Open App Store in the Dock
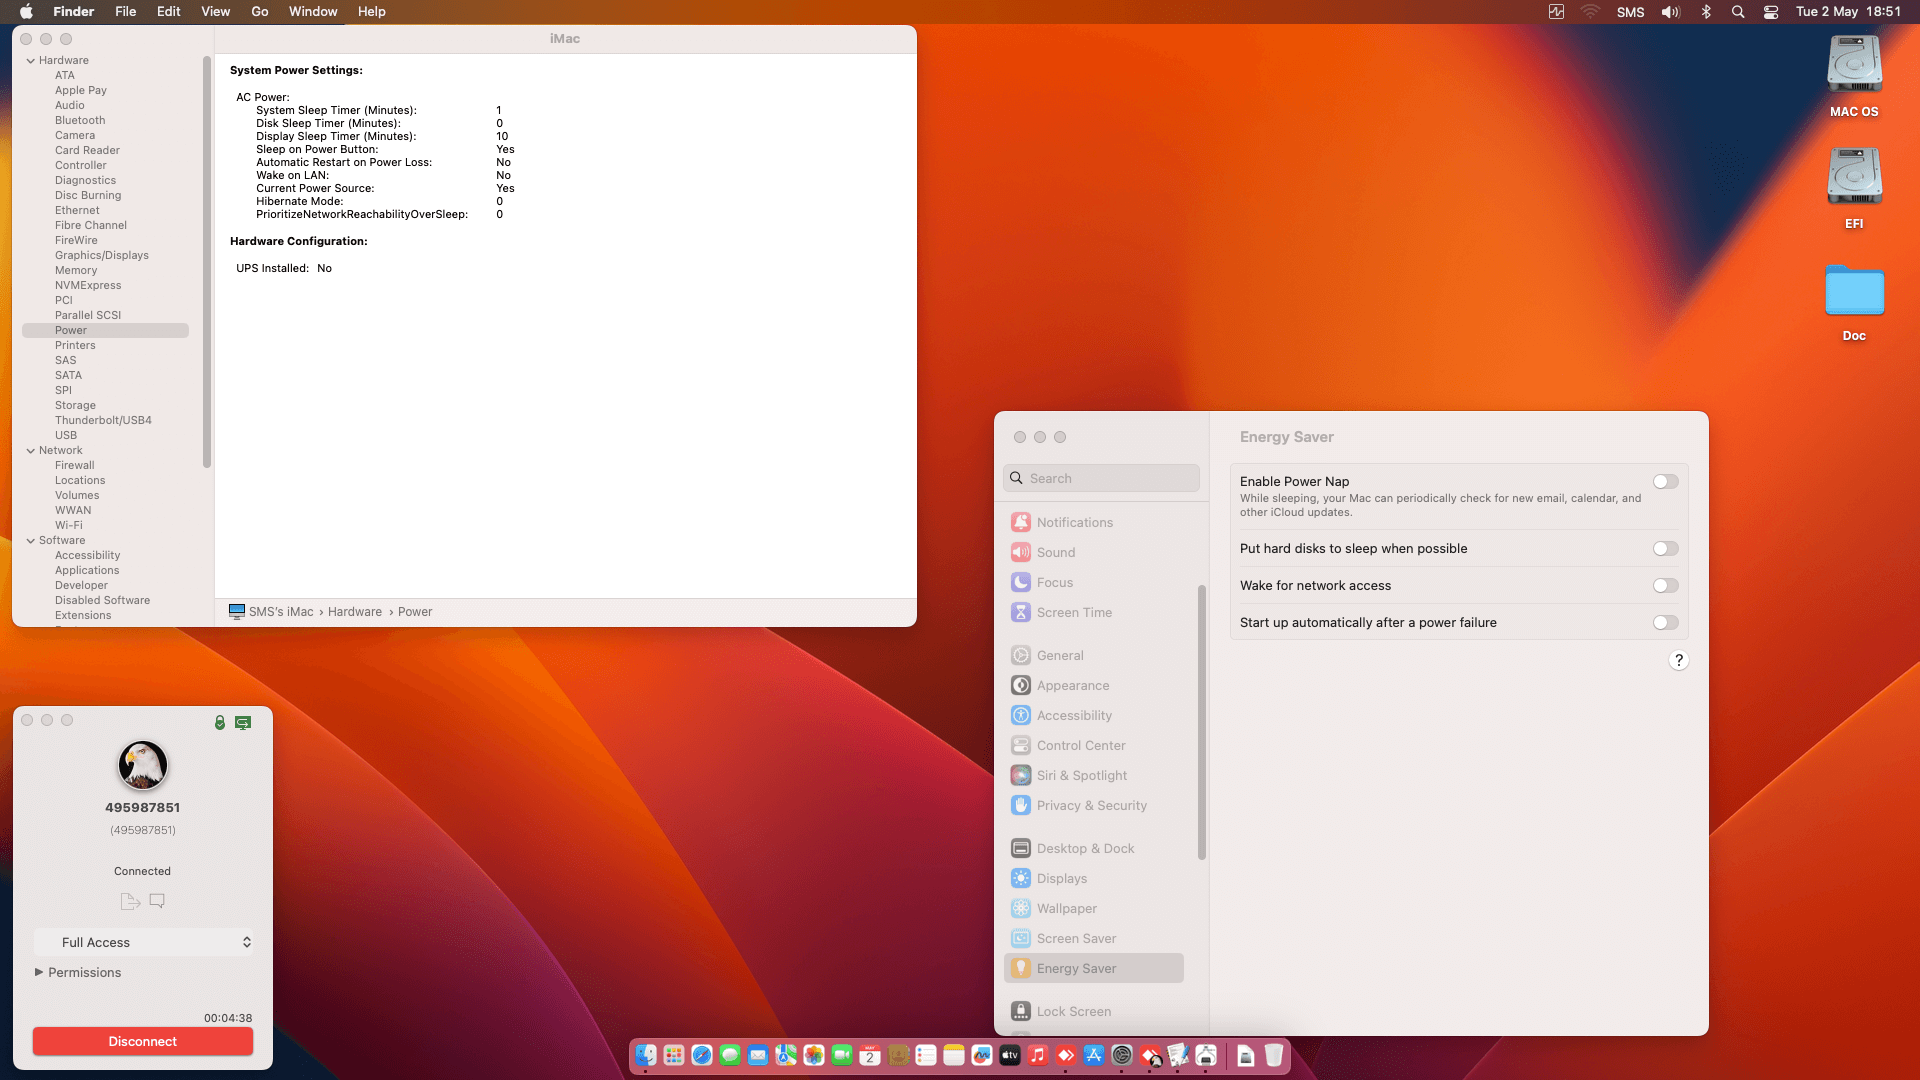 (x=1094, y=1055)
